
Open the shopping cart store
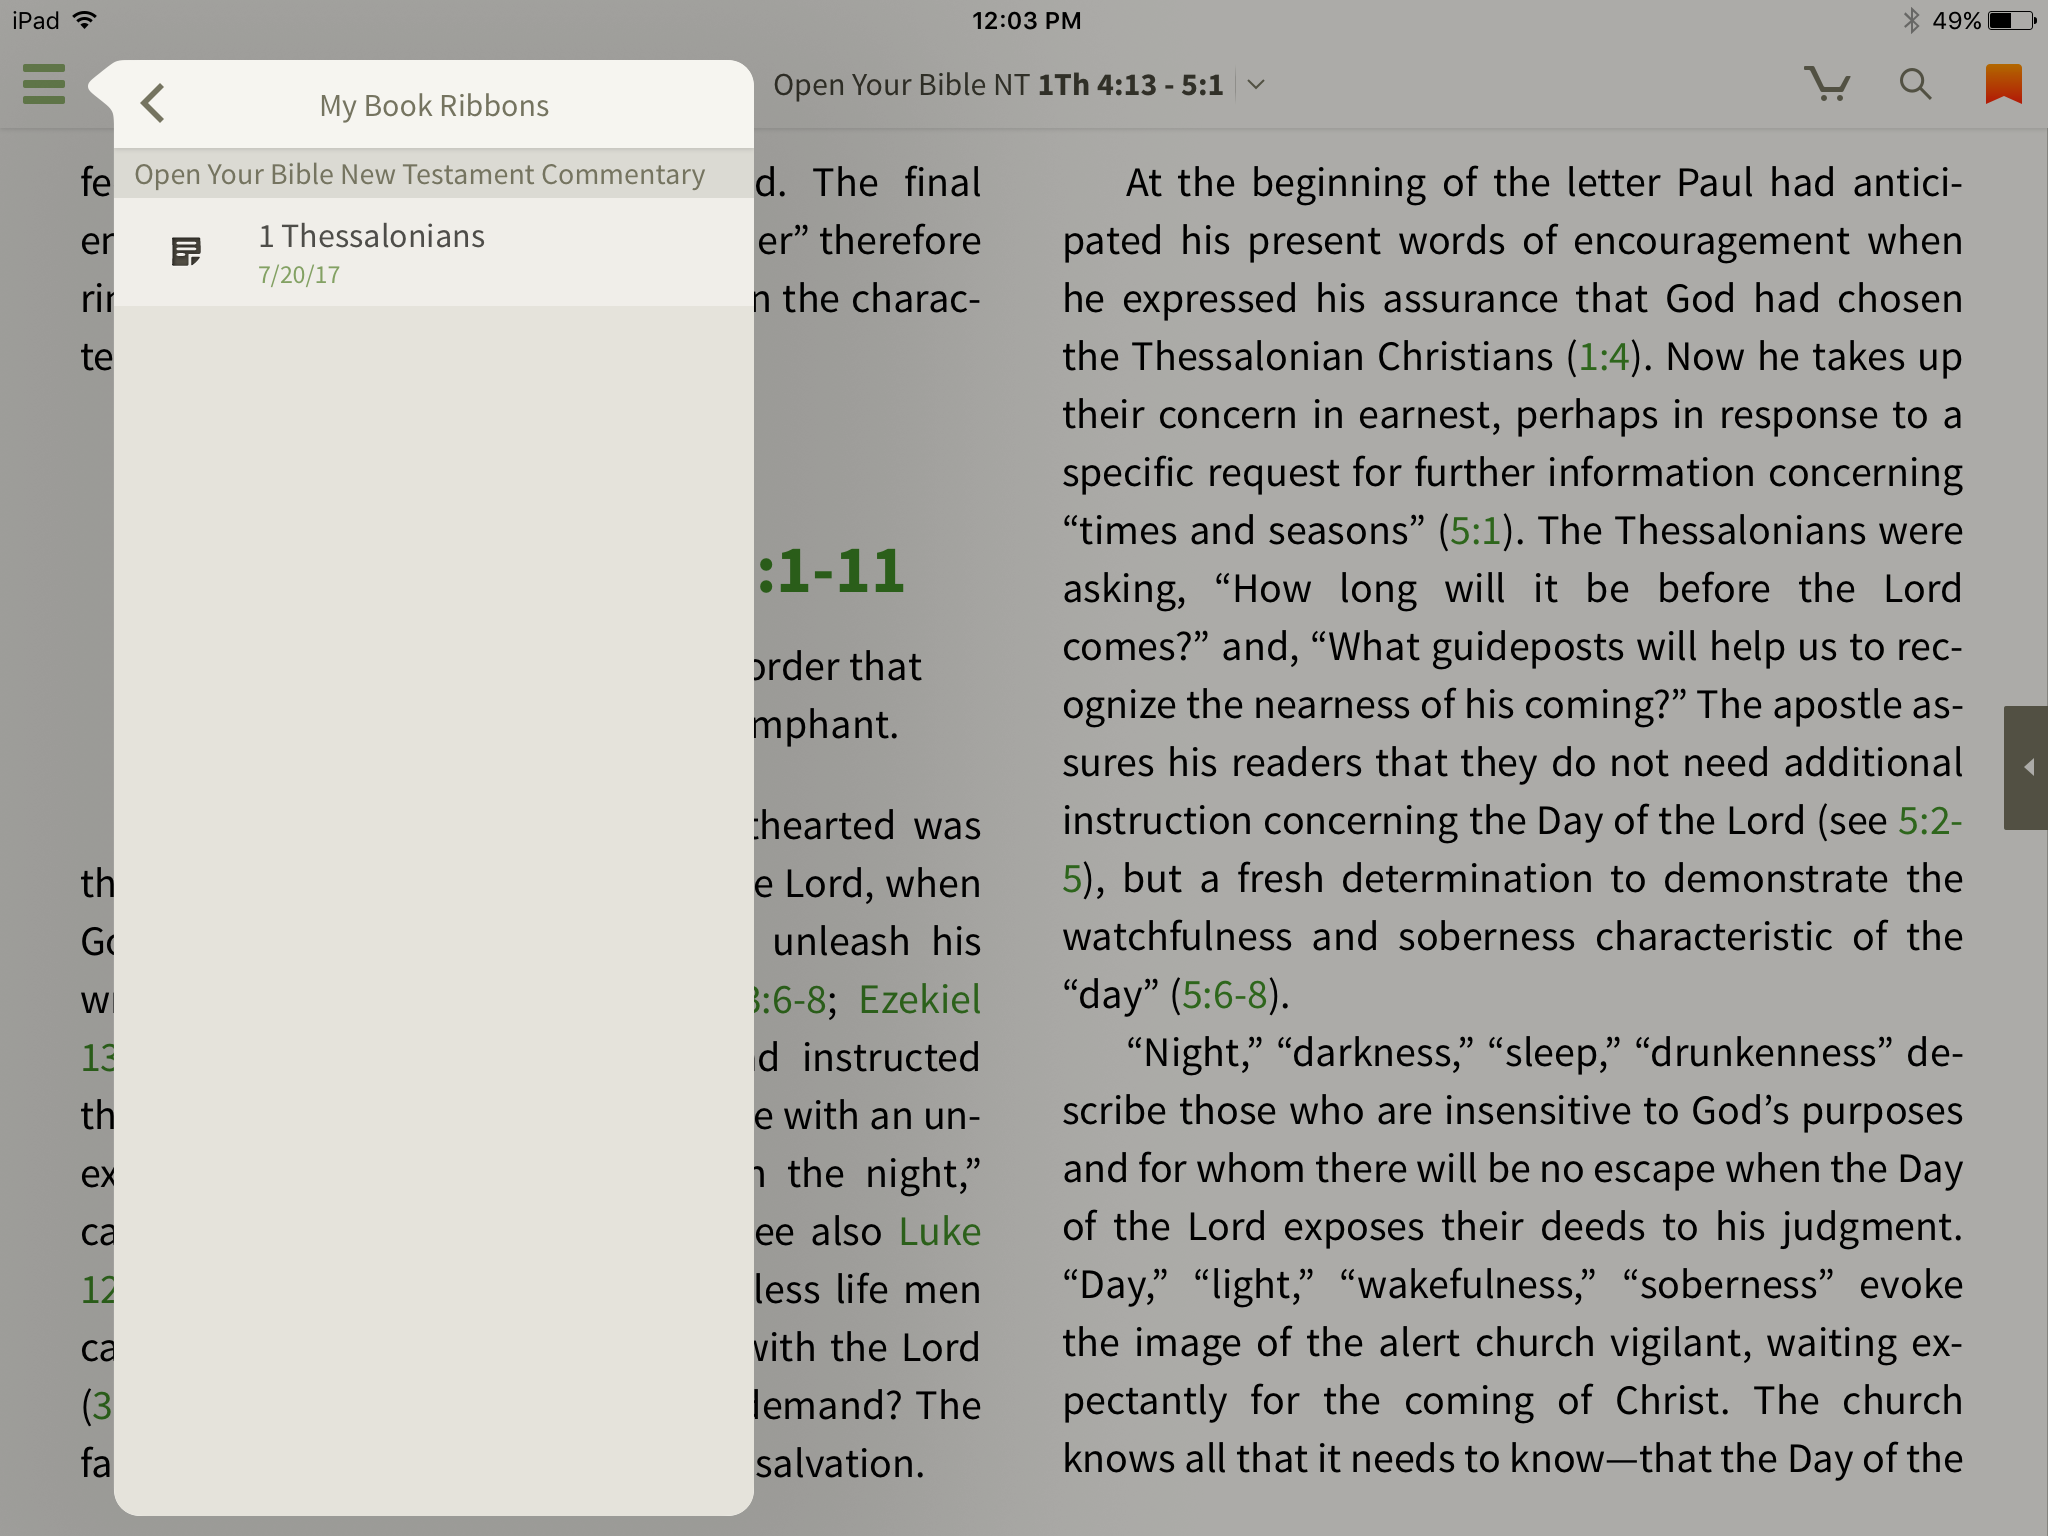(x=1827, y=84)
